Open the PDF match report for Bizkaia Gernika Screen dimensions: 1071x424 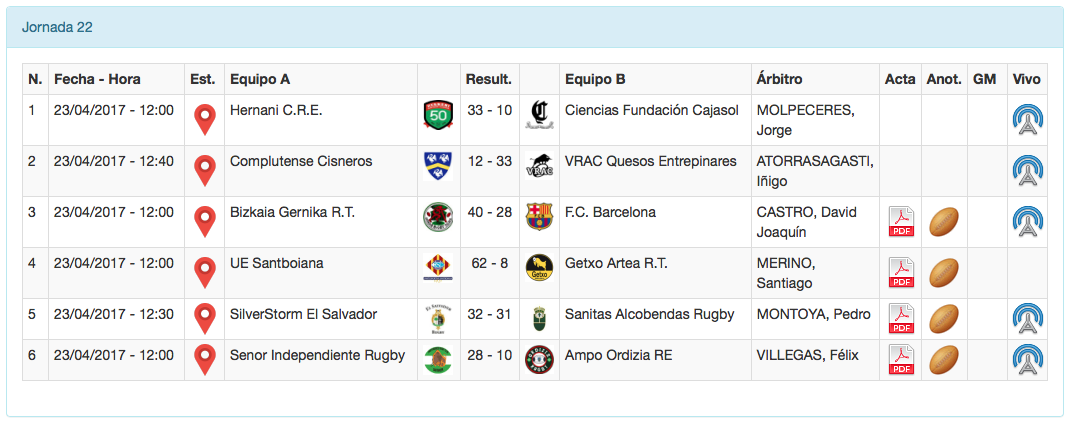point(902,222)
